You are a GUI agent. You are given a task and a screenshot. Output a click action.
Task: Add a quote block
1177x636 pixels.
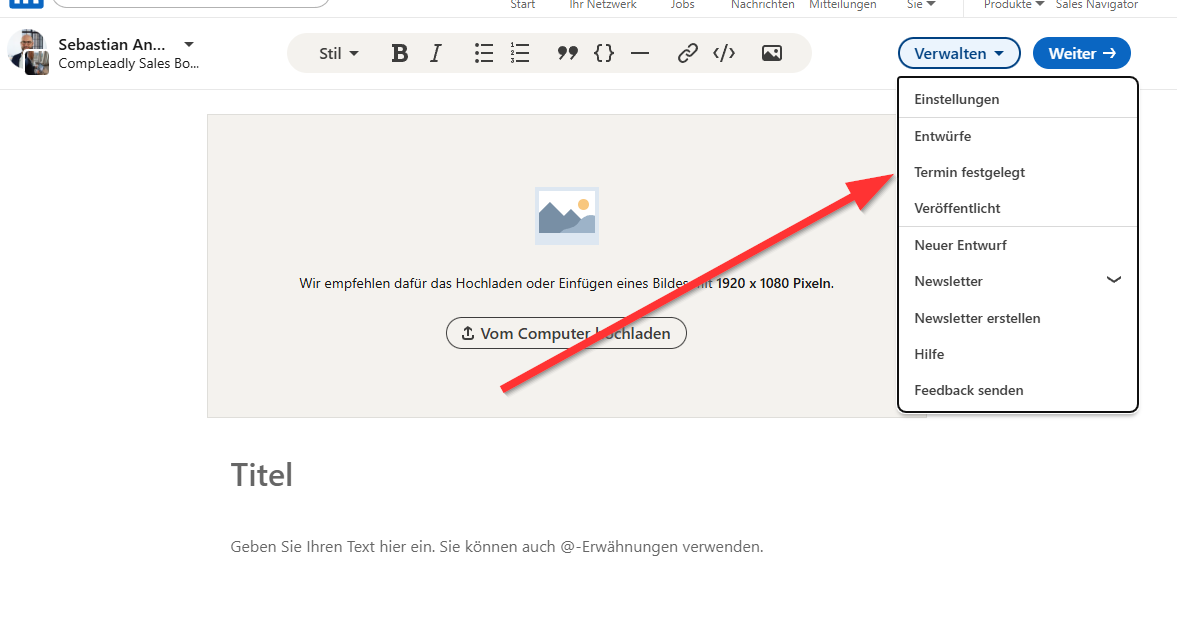[x=568, y=54]
